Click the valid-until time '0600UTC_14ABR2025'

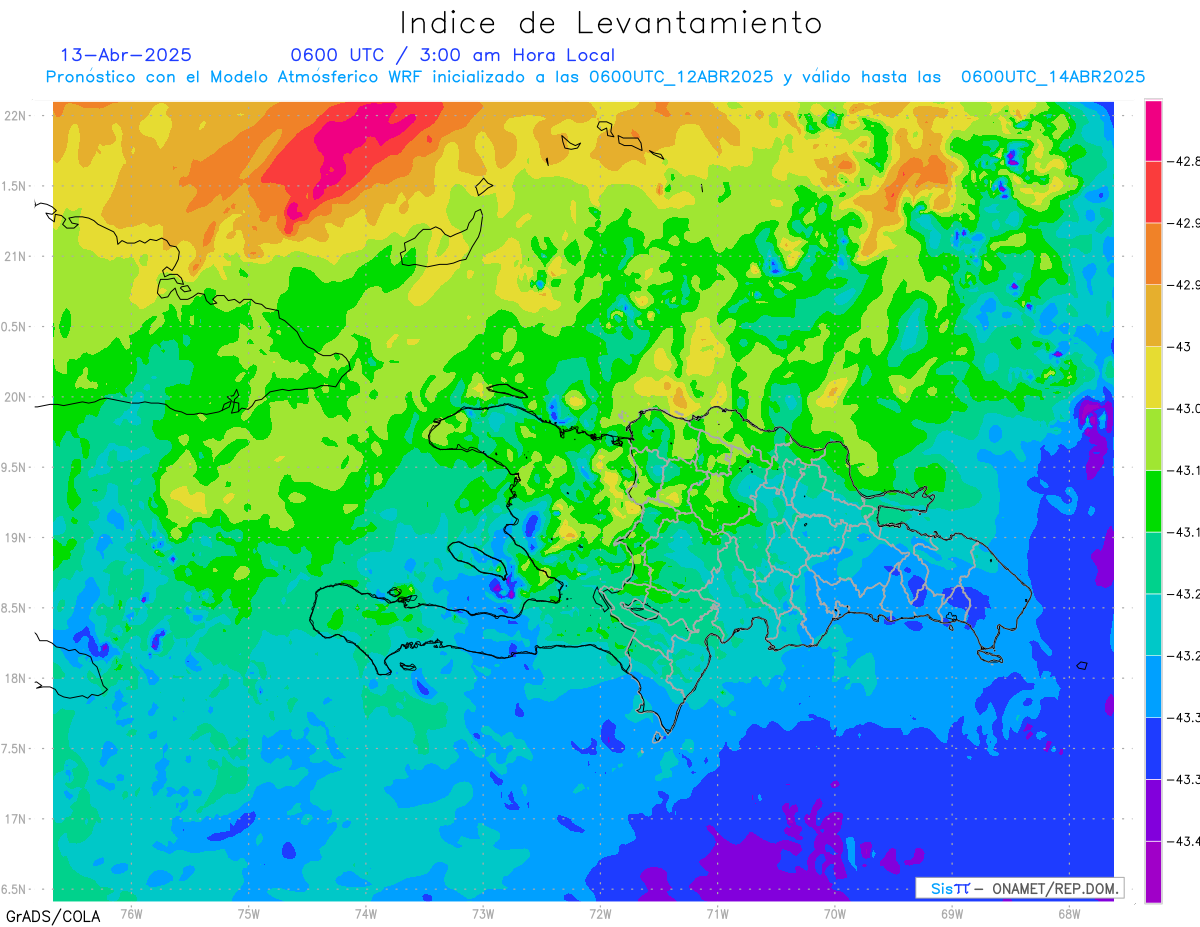(1053, 77)
